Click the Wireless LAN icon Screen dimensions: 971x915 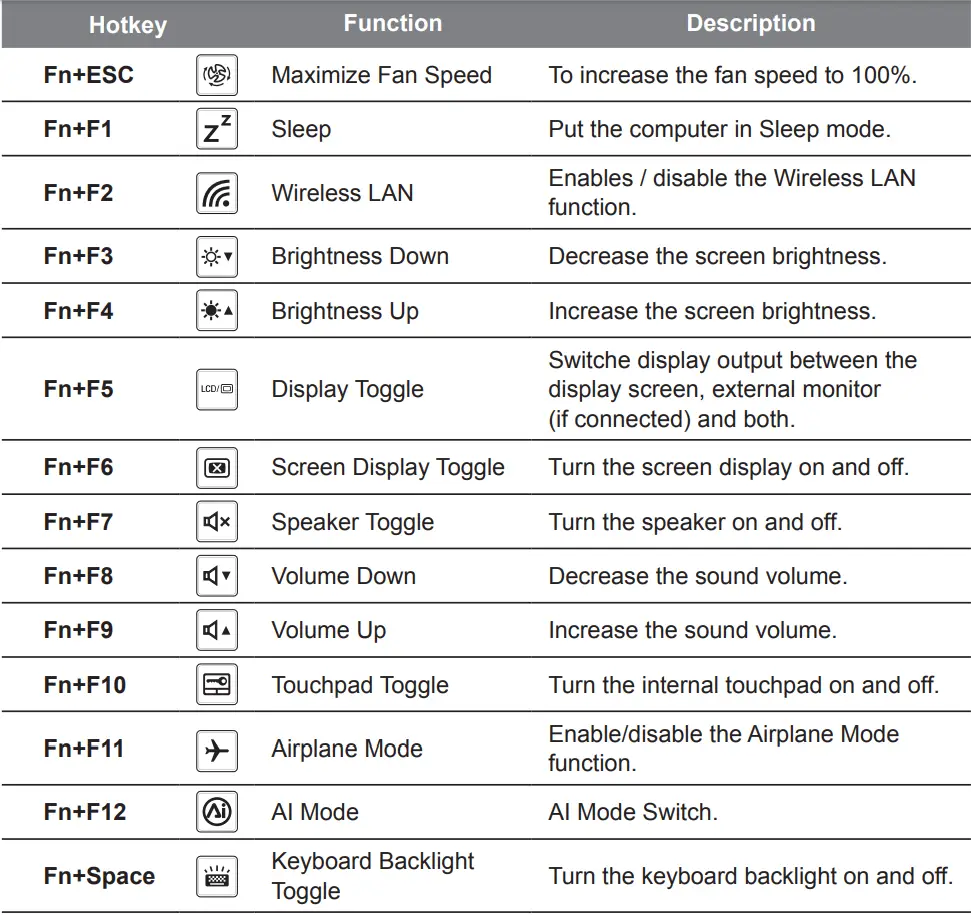(216, 193)
